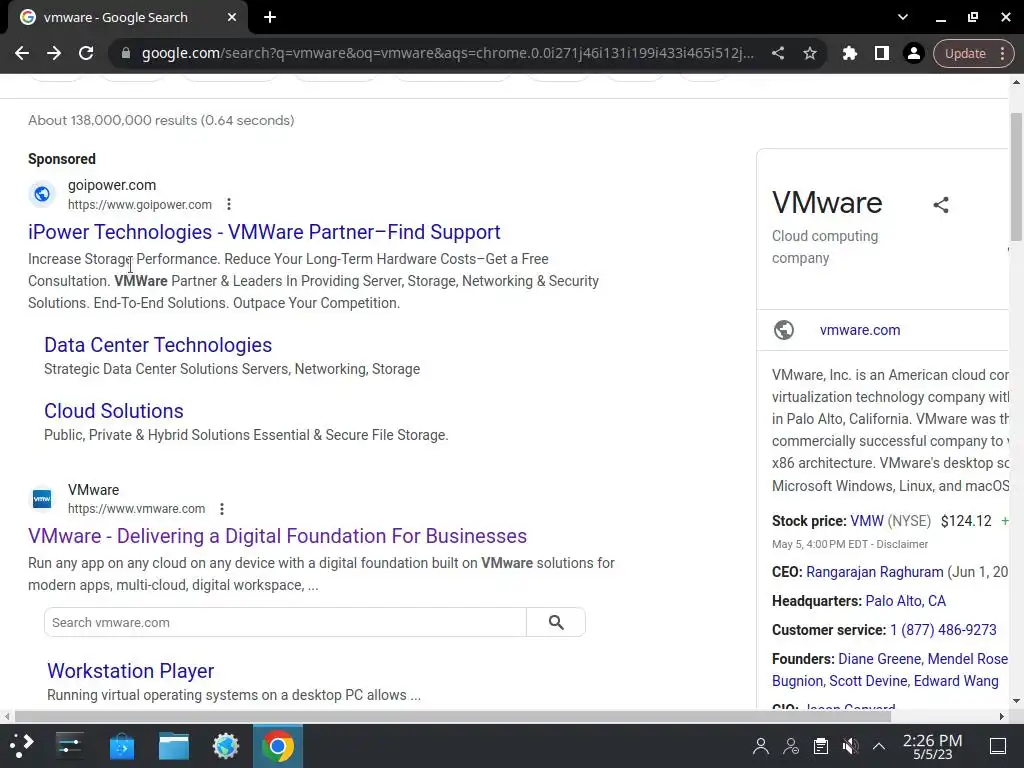Click the stock Disclaimer link
The width and height of the screenshot is (1024, 768).
point(902,544)
